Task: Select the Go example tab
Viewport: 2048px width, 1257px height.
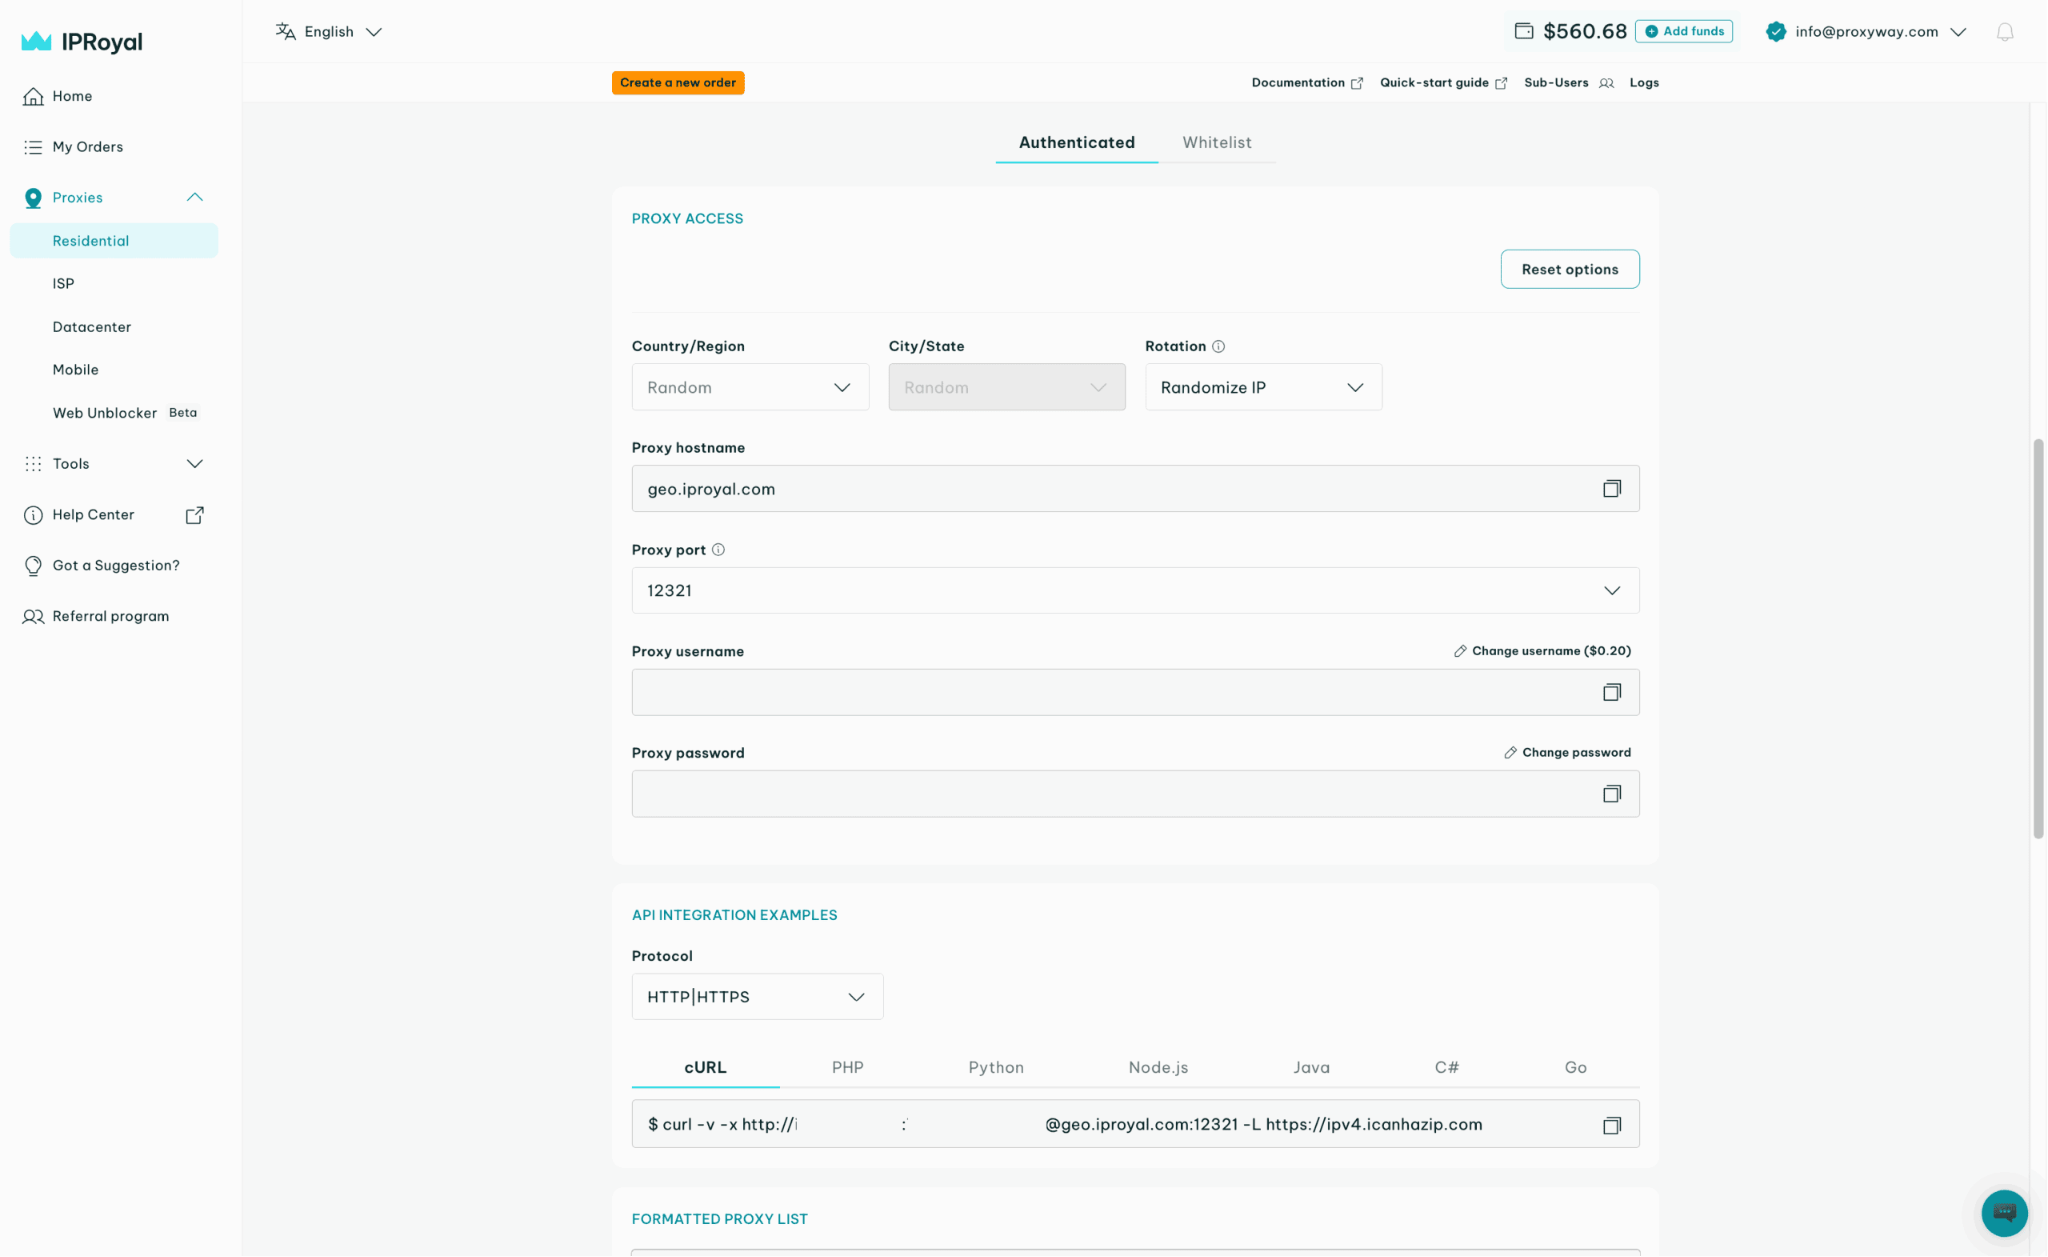Action: click(x=1575, y=1068)
